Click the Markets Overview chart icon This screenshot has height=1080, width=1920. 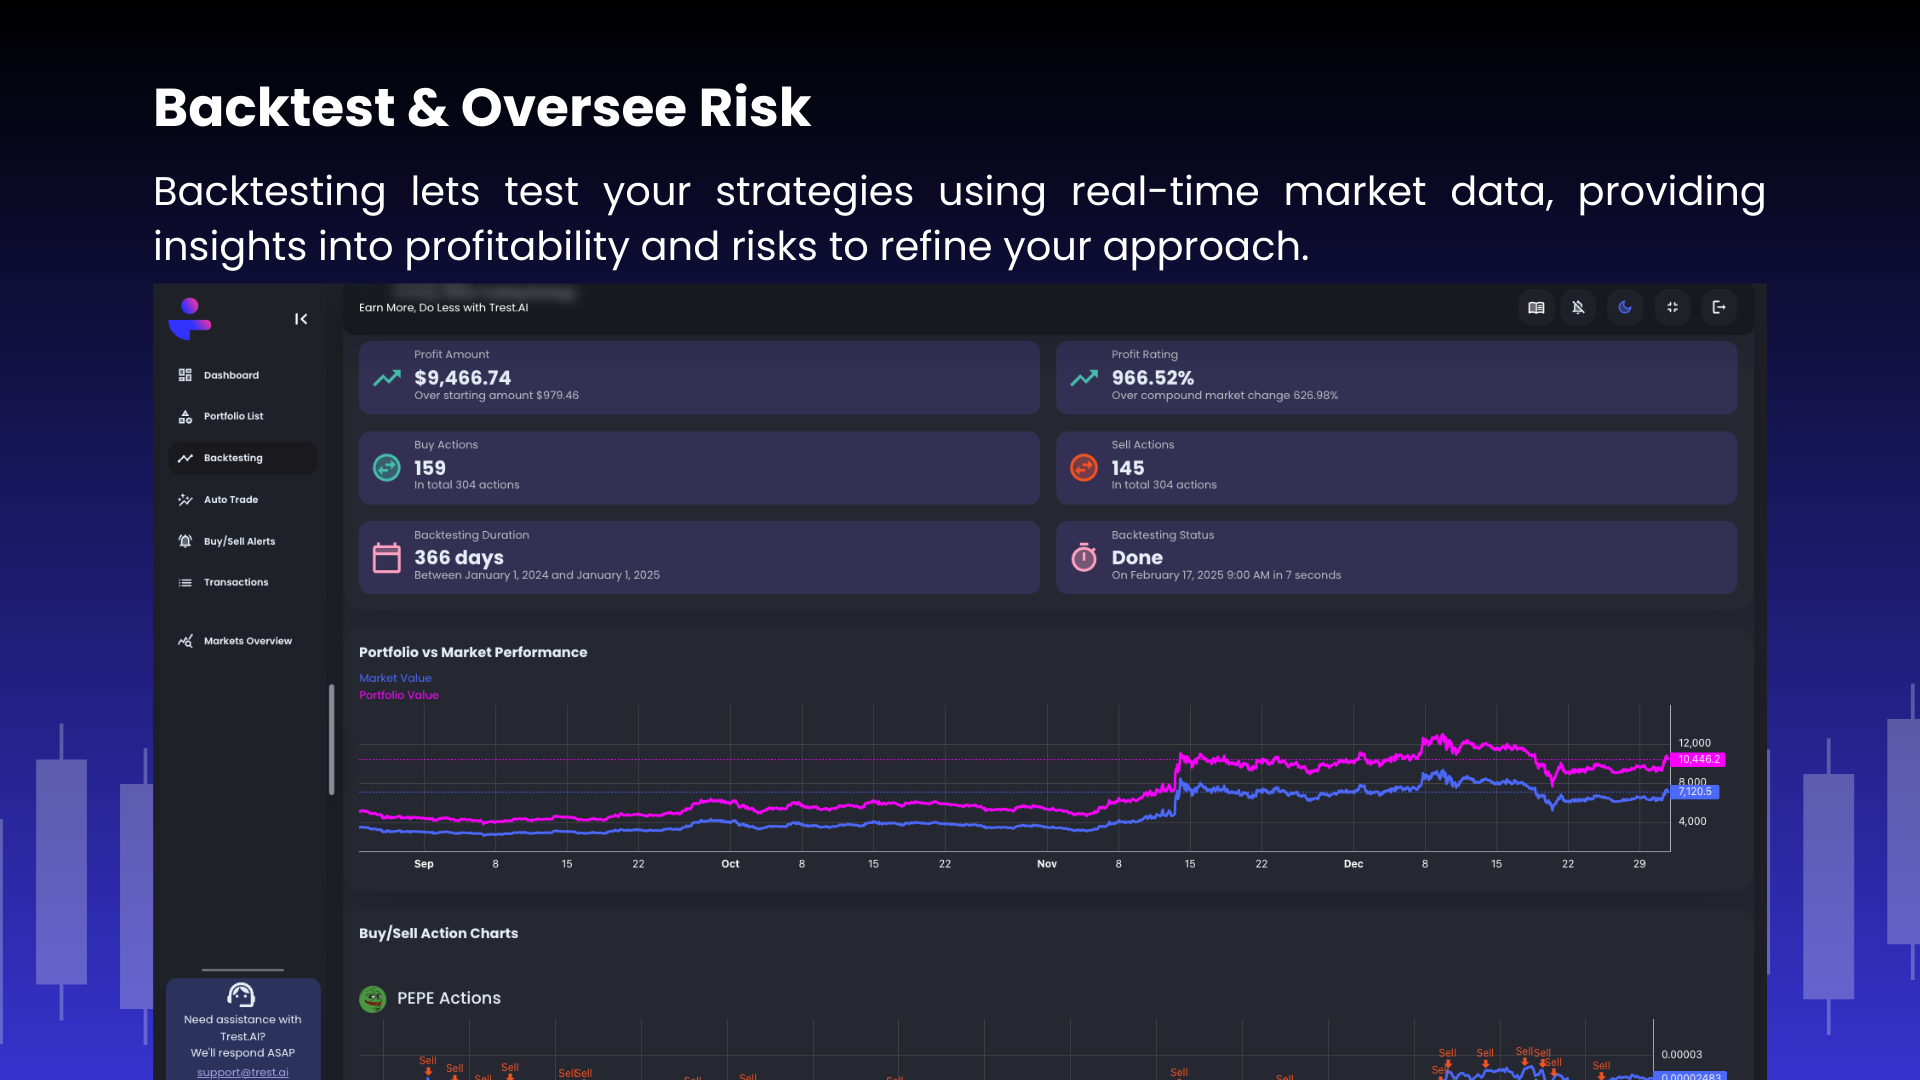pyautogui.click(x=185, y=641)
